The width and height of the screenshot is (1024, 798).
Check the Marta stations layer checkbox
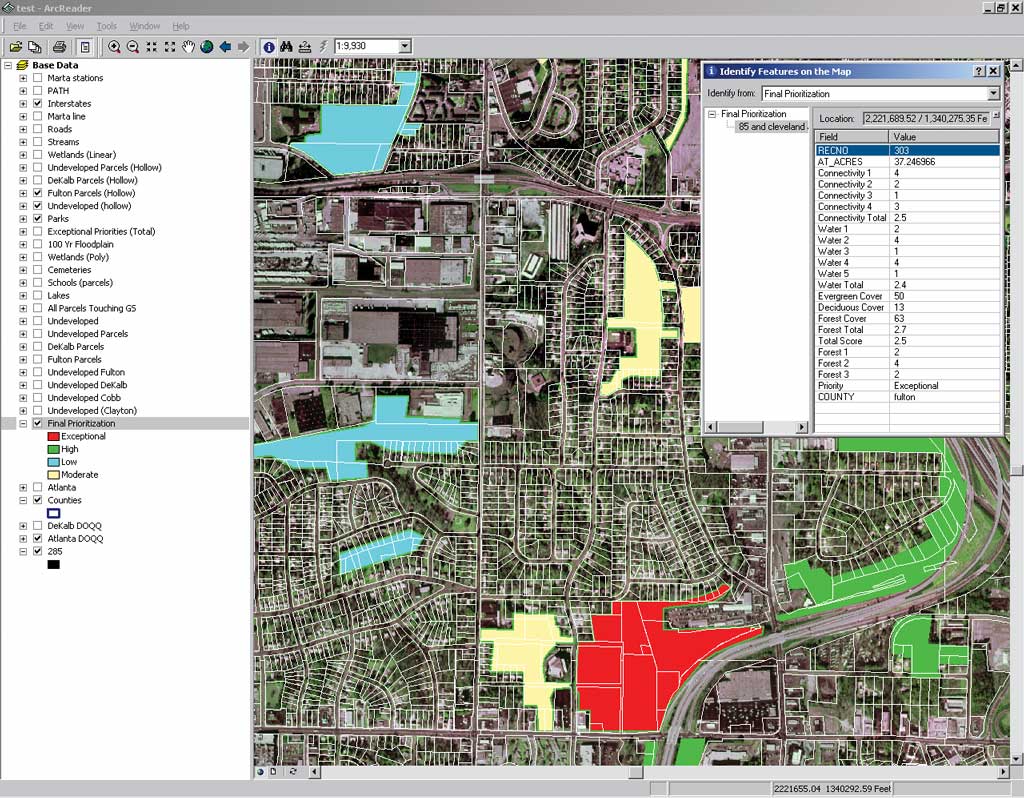(x=37, y=78)
